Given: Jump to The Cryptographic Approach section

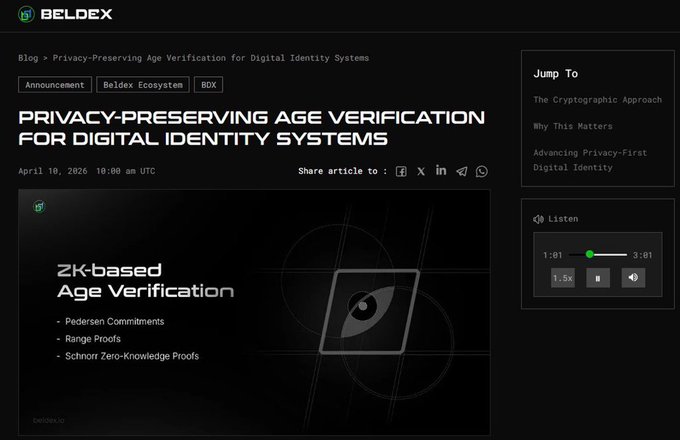Looking at the screenshot, I should 598,100.
